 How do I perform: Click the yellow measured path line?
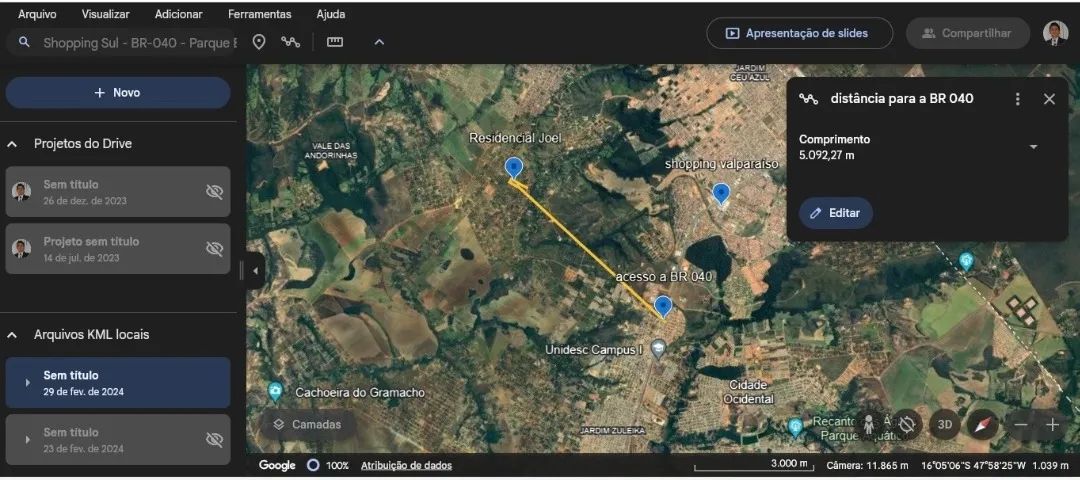tap(587, 248)
